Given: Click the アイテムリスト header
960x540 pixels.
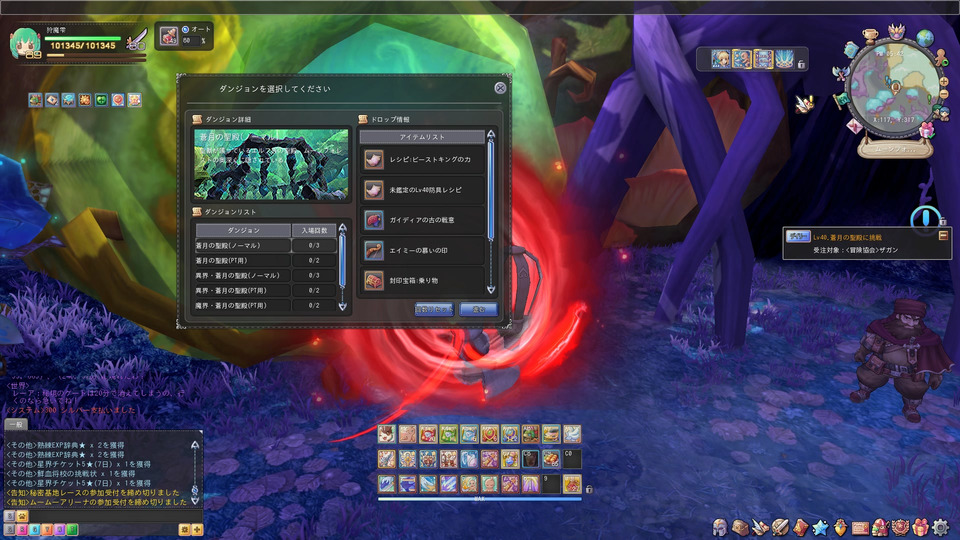Looking at the screenshot, I should coord(422,137).
